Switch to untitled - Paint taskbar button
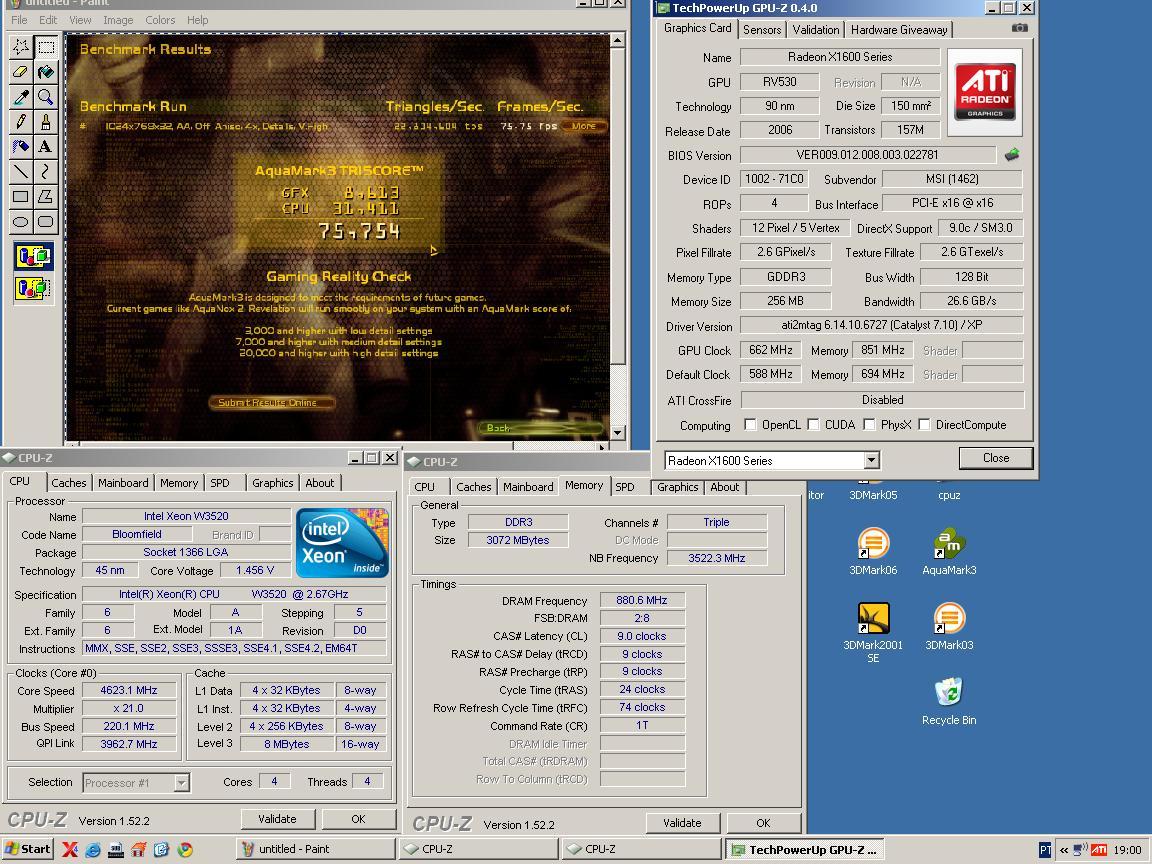 (x=316, y=849)
